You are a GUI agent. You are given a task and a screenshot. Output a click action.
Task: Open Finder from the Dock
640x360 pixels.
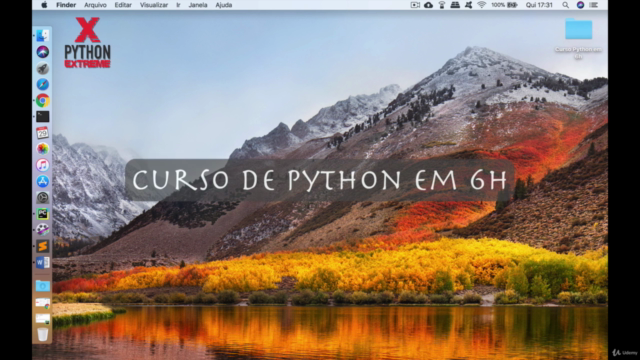click(42, 36)
